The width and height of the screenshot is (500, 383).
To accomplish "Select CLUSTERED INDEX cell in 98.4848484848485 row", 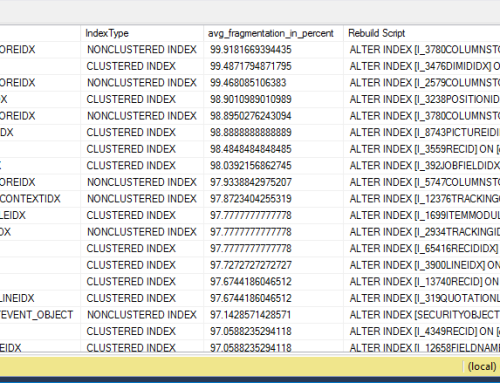I will (x=142, y=149).
